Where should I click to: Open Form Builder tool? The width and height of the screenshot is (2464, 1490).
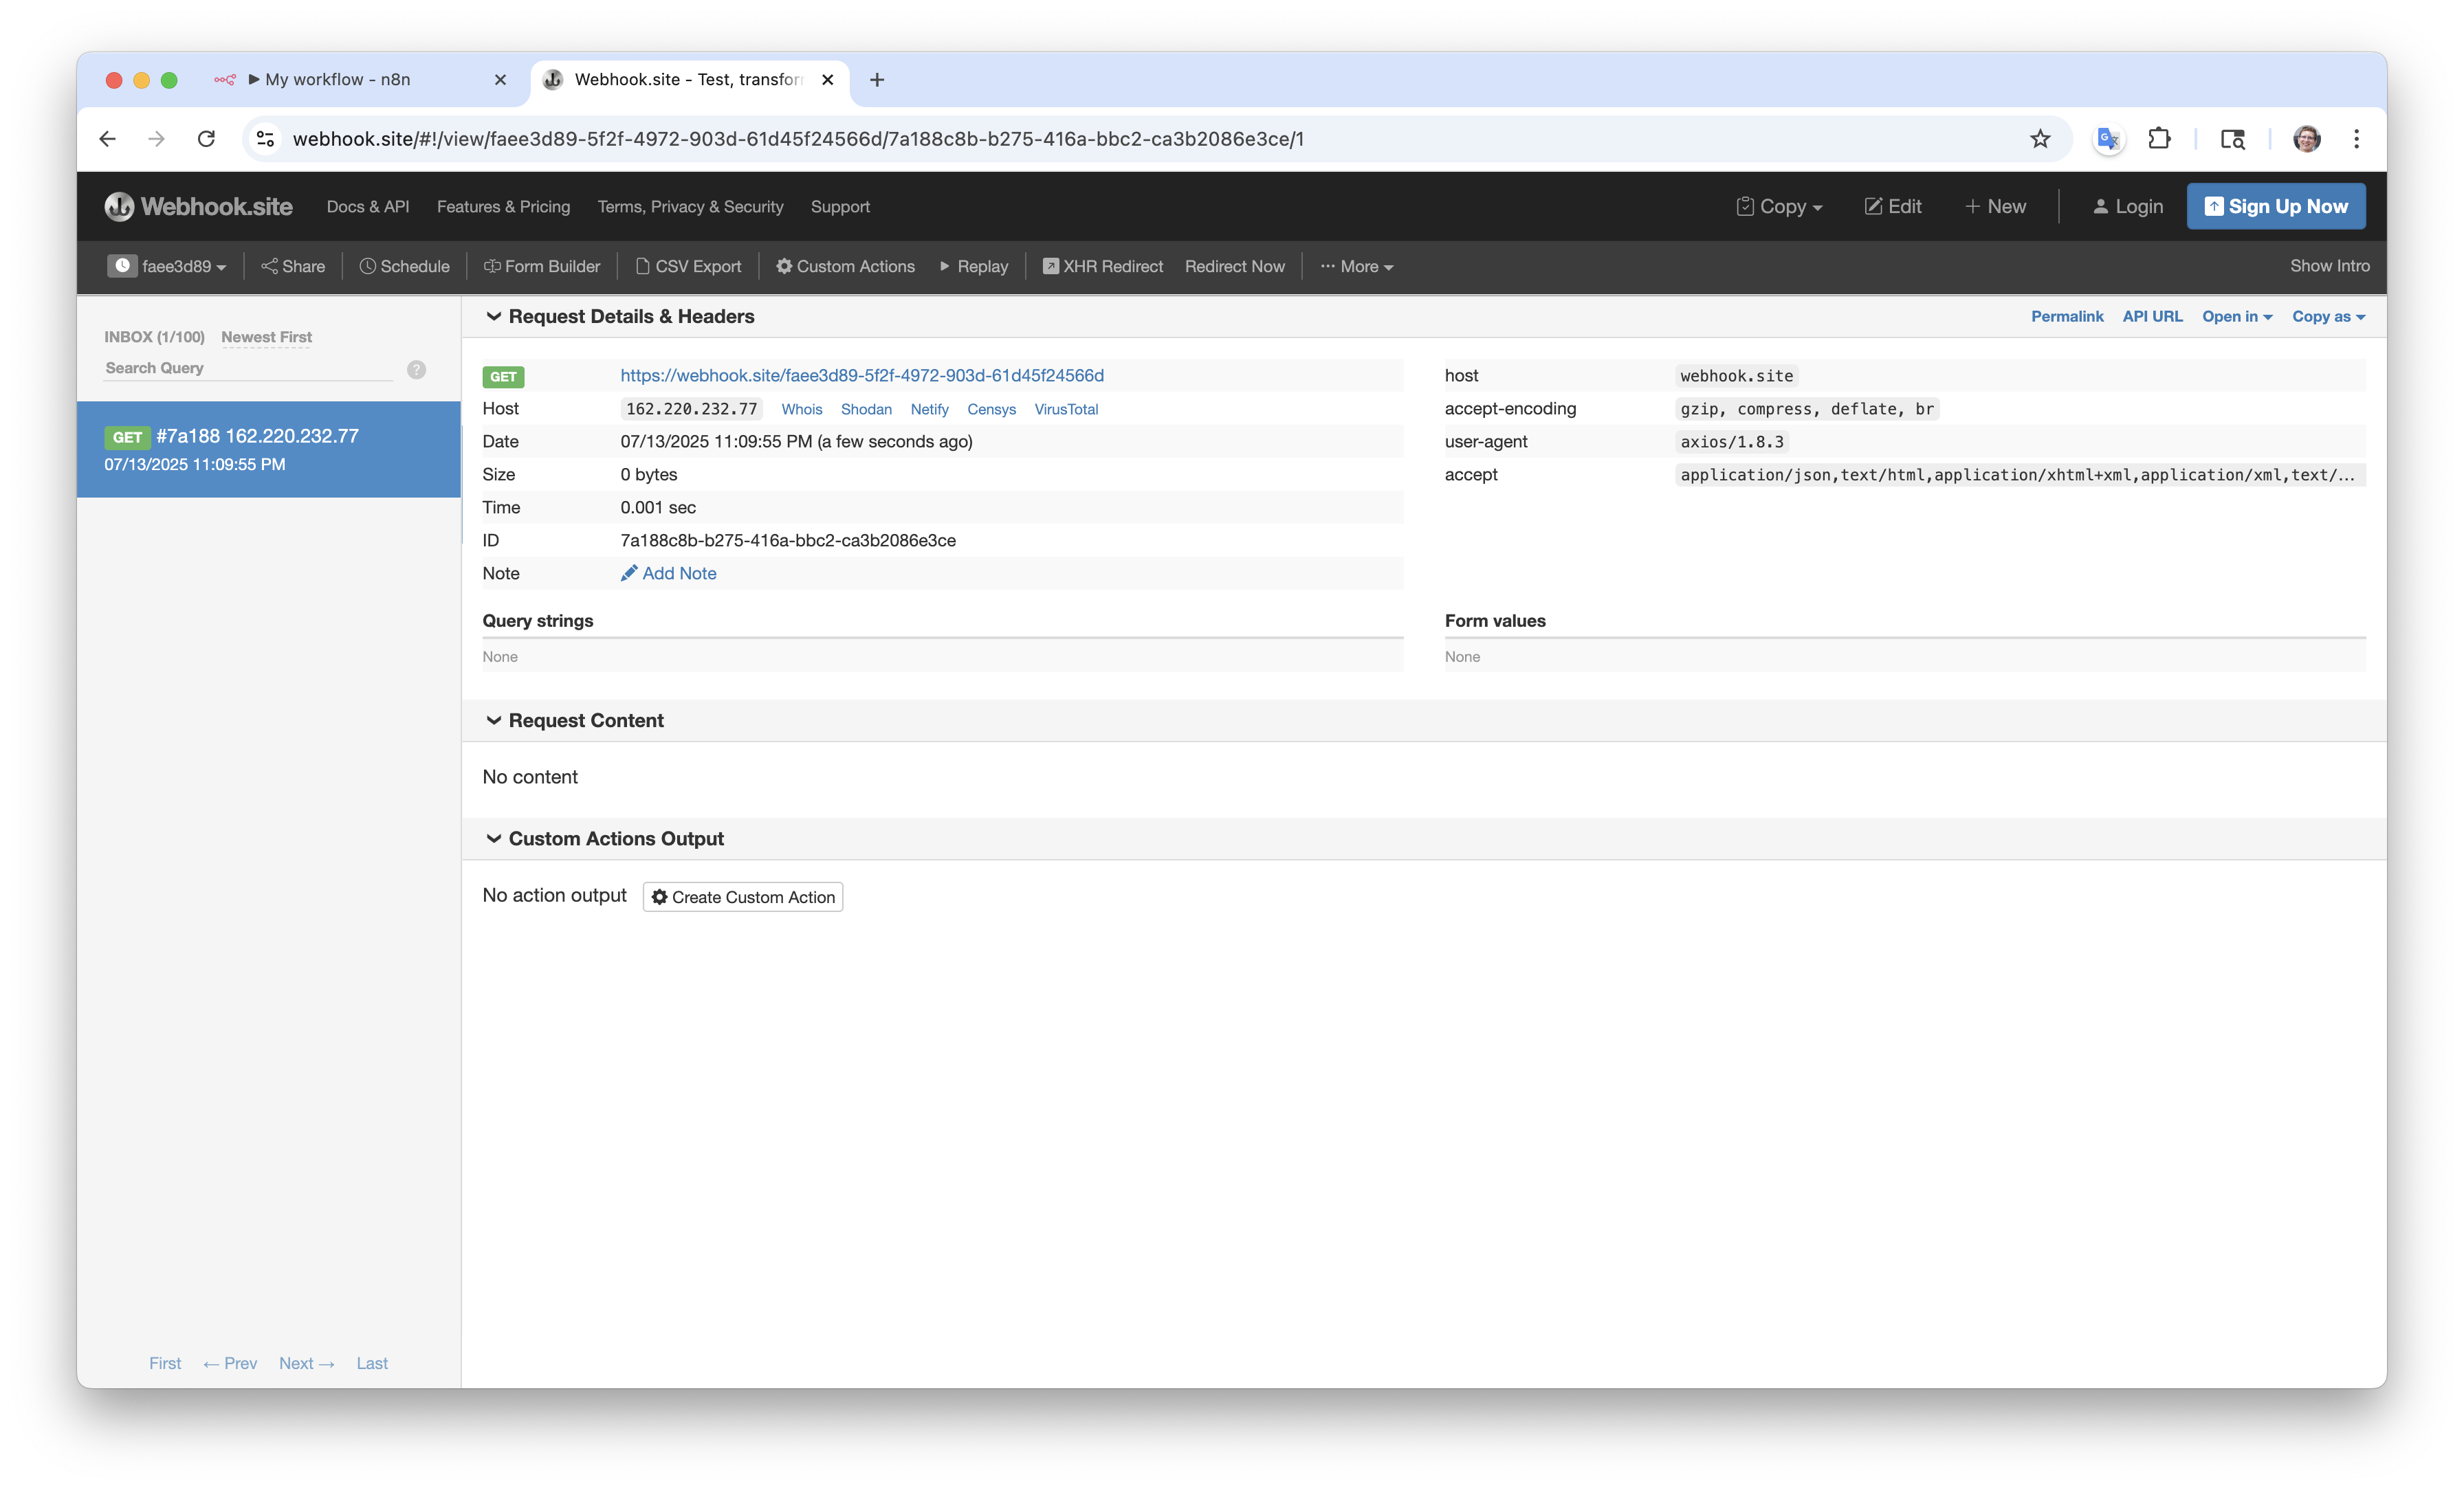tap(542, 266)
